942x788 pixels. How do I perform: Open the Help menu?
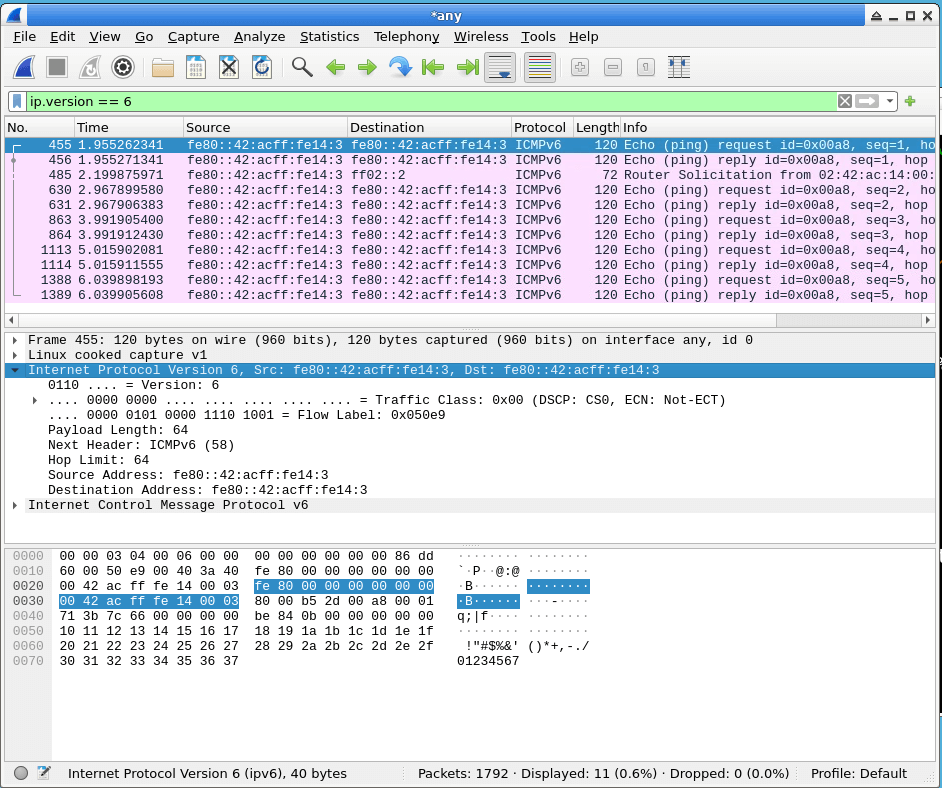583,37
